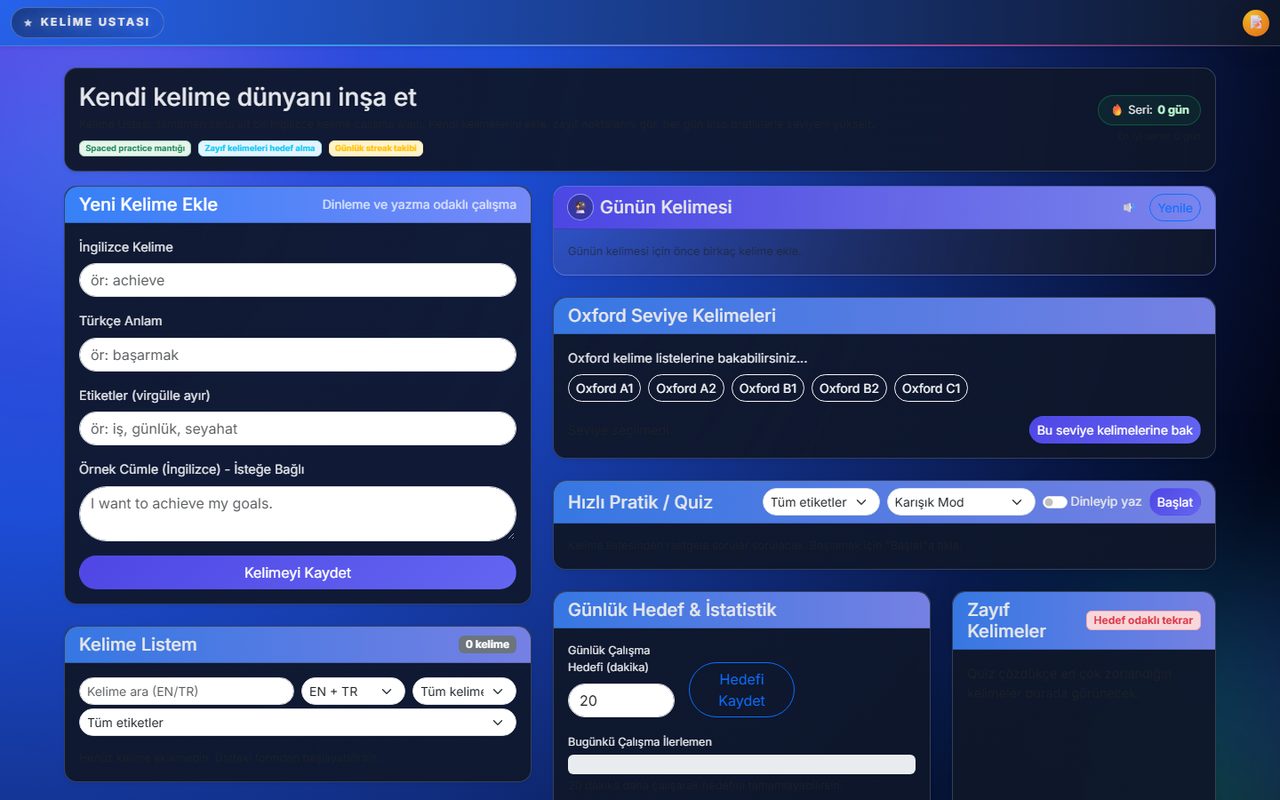Click the İngilizce Kelime input field
The height and width of the screenshot is (800, 1280).
pos(298,280)
